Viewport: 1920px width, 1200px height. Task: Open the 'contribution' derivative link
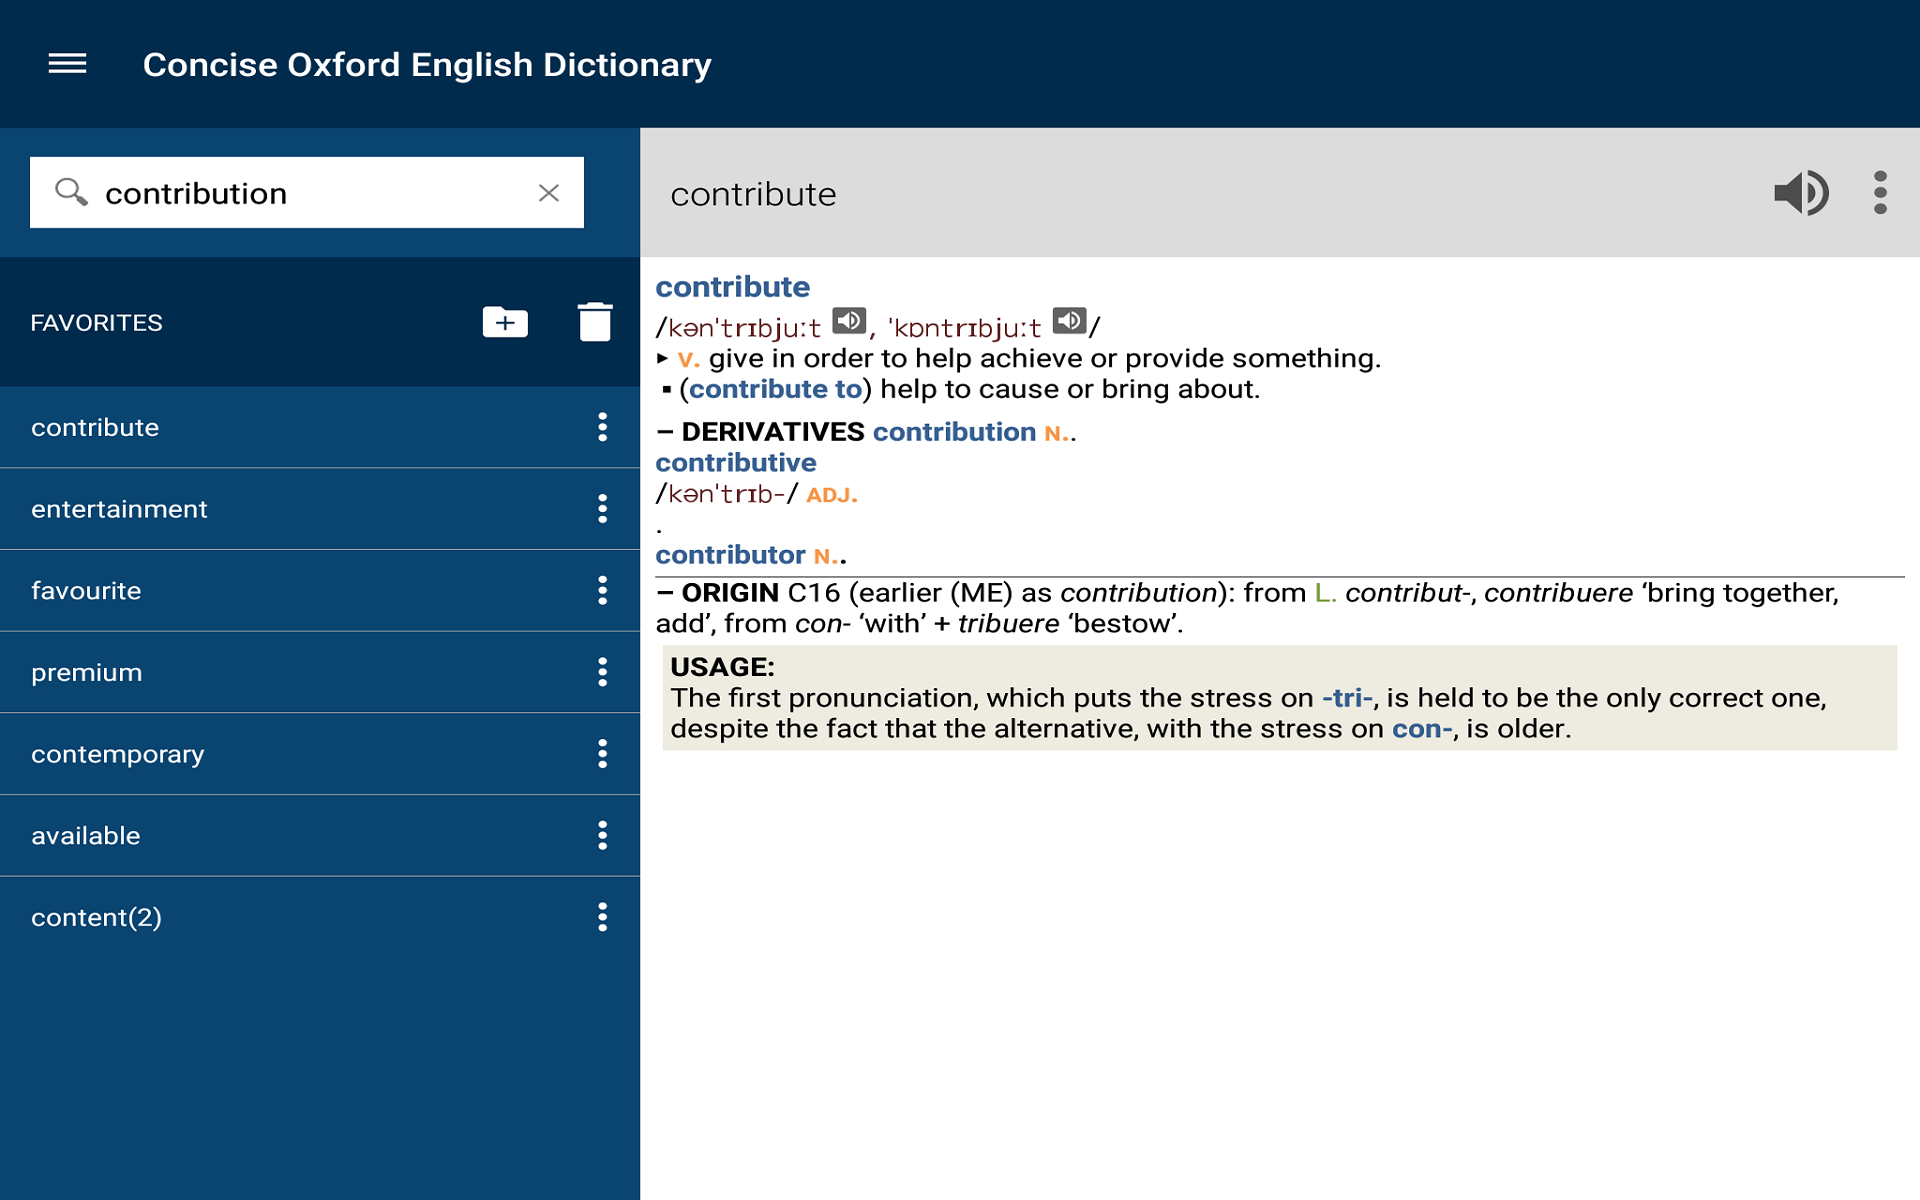pos(954,431)
